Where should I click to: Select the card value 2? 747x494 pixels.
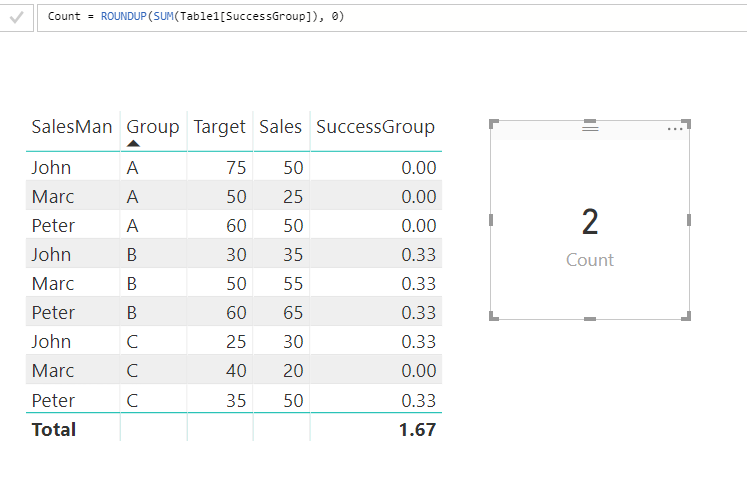click(x=590, y=222)
